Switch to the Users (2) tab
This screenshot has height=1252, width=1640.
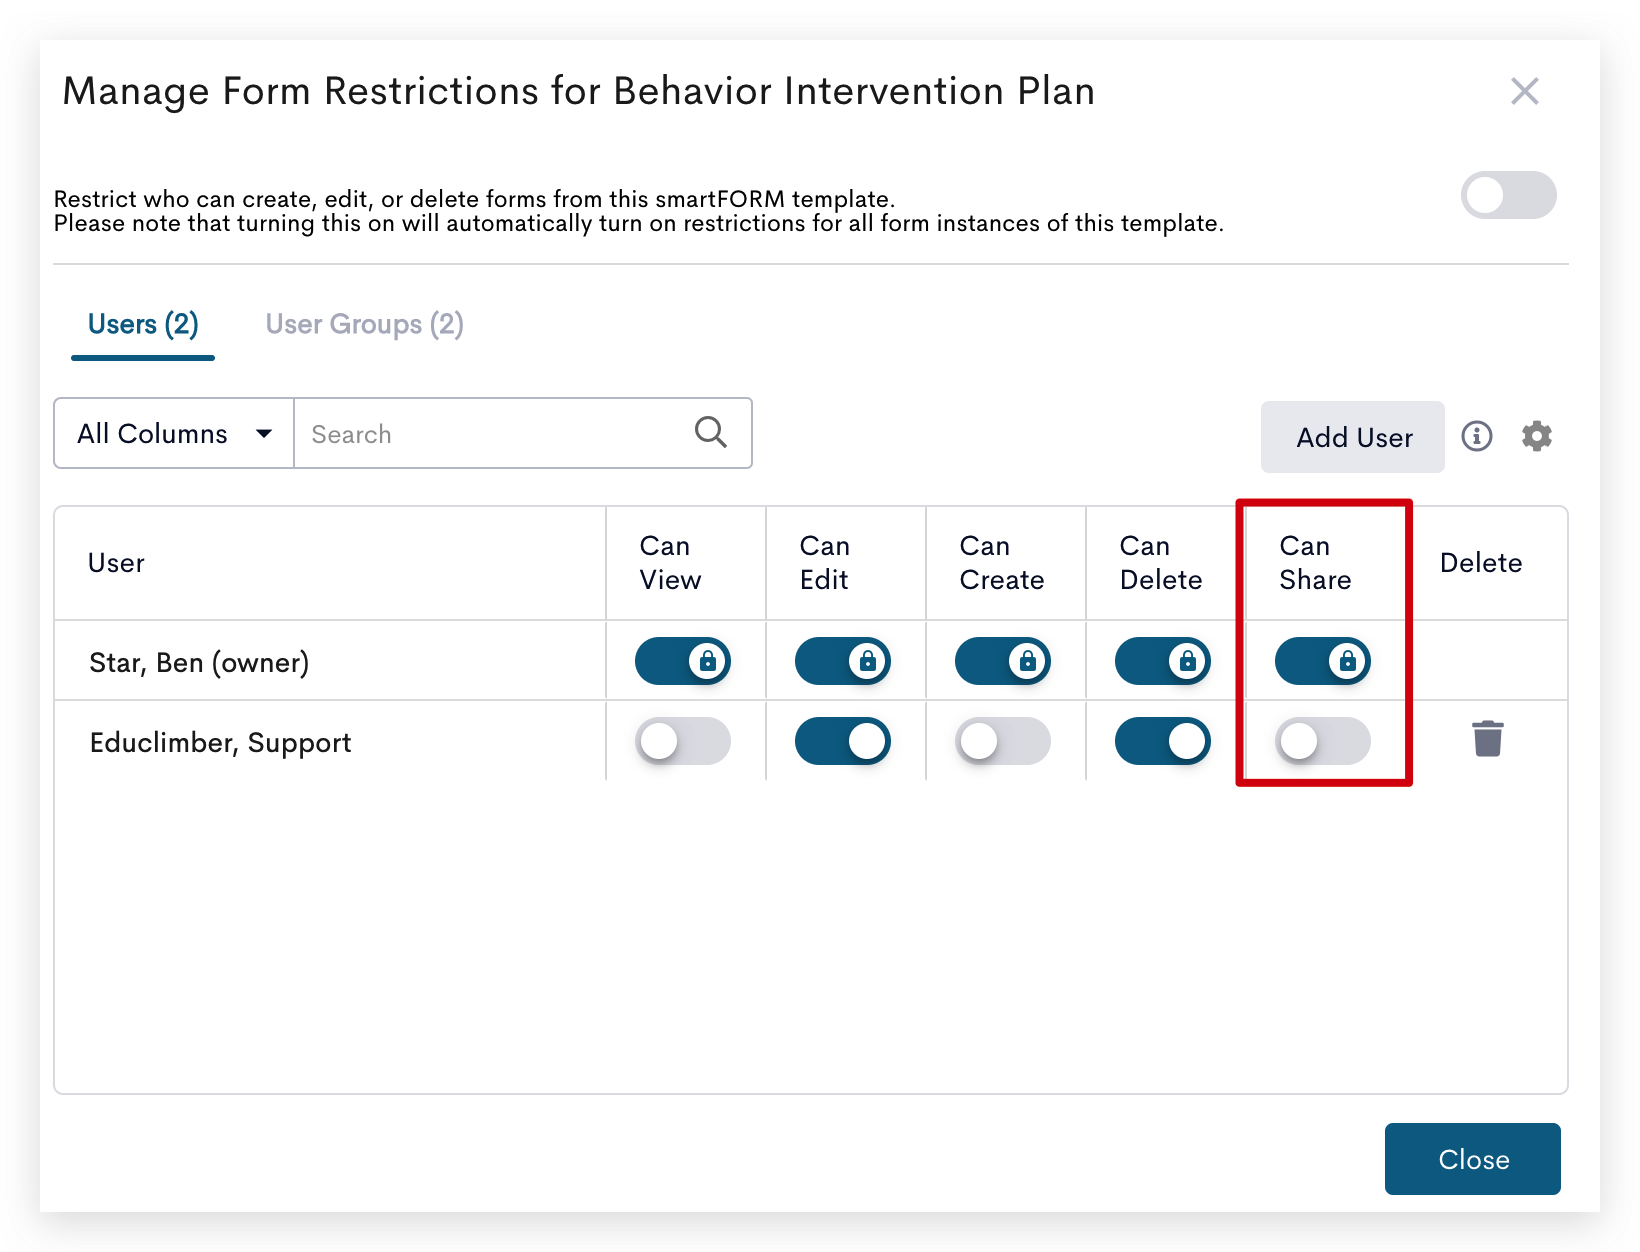(143, 324)
